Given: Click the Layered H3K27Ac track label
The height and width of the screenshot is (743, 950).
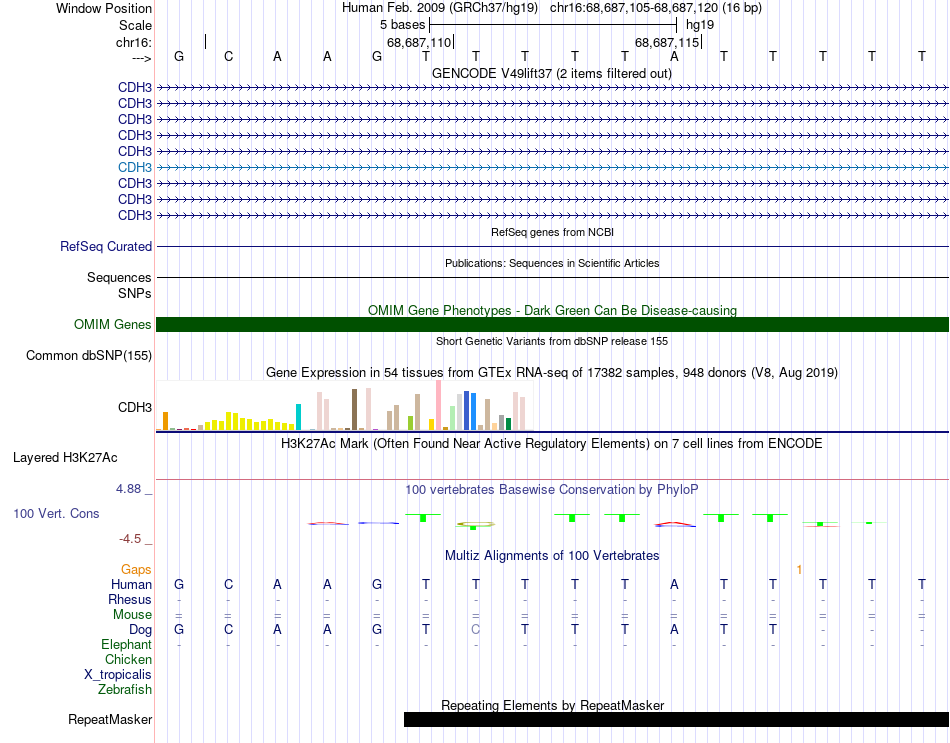Looking at the screenshot, I should click(65, 458).
